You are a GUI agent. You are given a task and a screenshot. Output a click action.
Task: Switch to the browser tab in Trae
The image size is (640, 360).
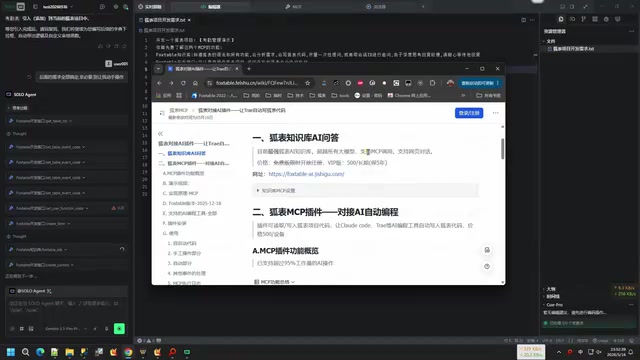tap(376, 7)
